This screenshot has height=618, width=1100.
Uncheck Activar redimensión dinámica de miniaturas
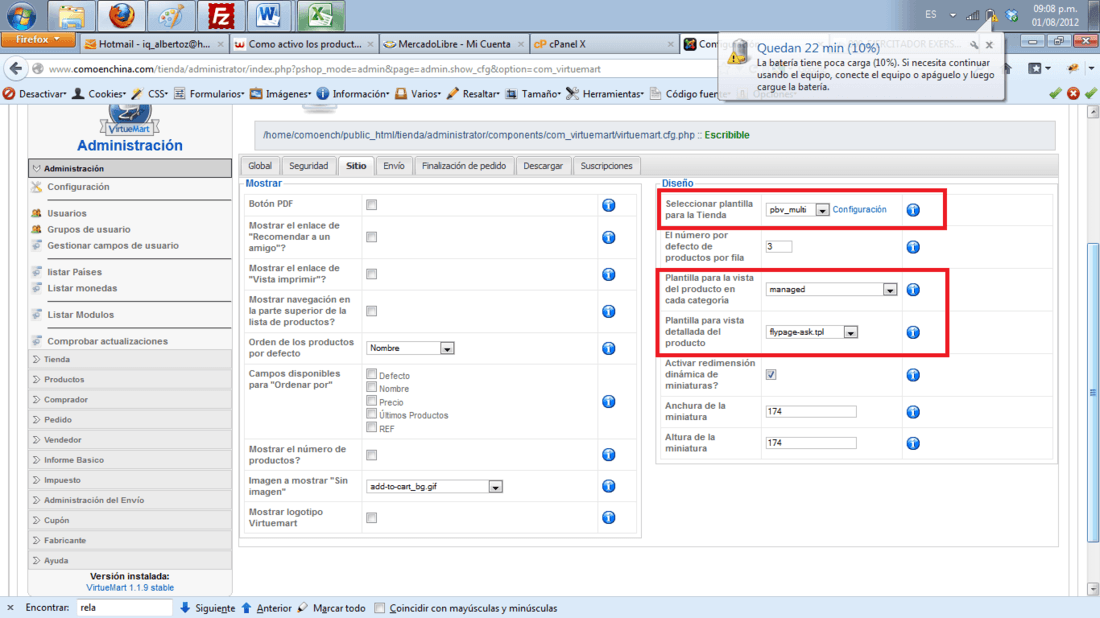click(x=771, y=375)
